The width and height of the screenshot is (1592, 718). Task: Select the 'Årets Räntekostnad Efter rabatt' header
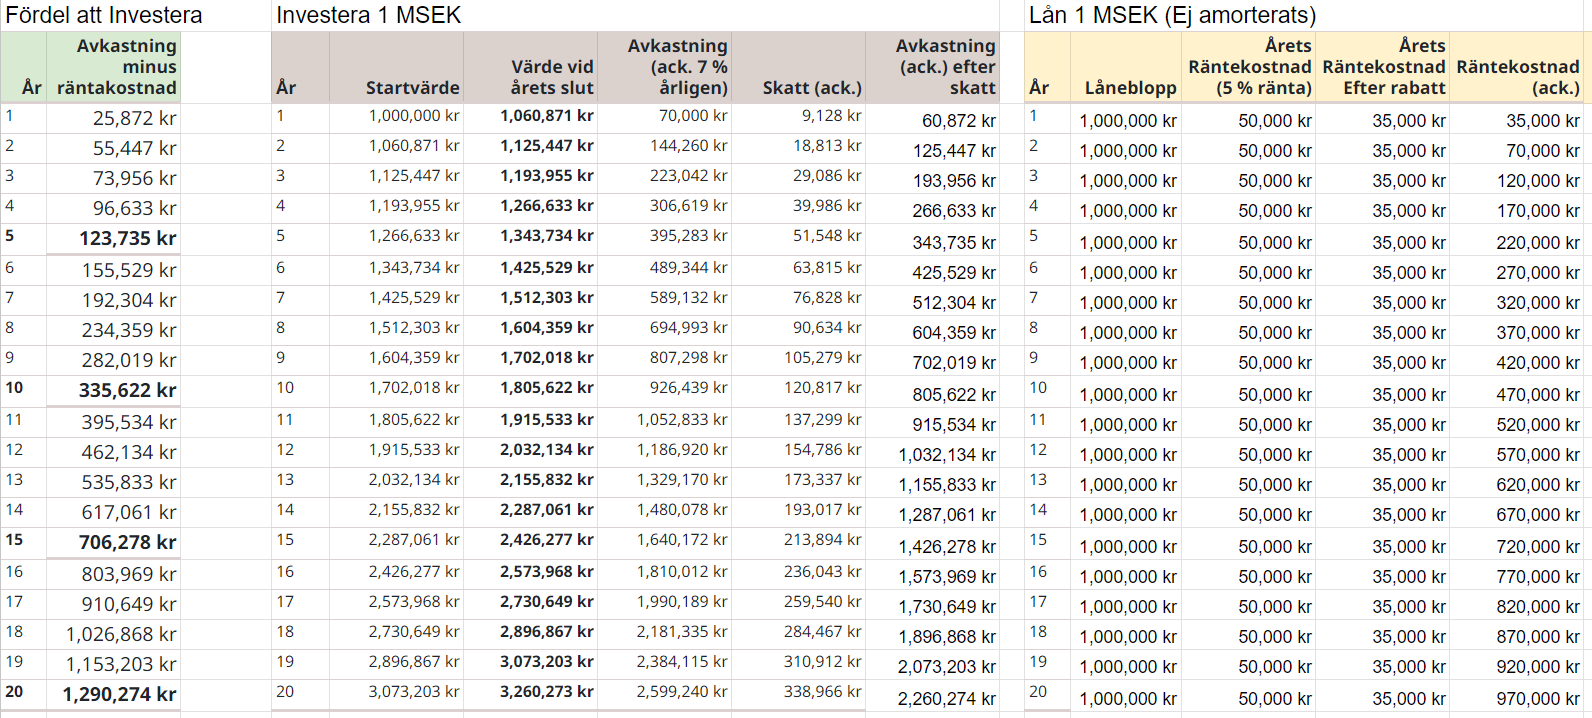coord(1383,67)
